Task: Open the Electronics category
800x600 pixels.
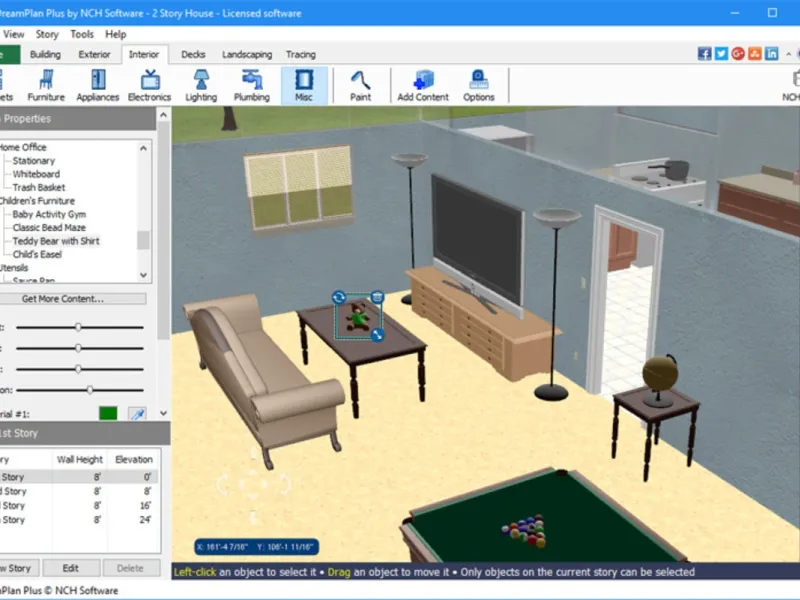Action: [149, 86]
